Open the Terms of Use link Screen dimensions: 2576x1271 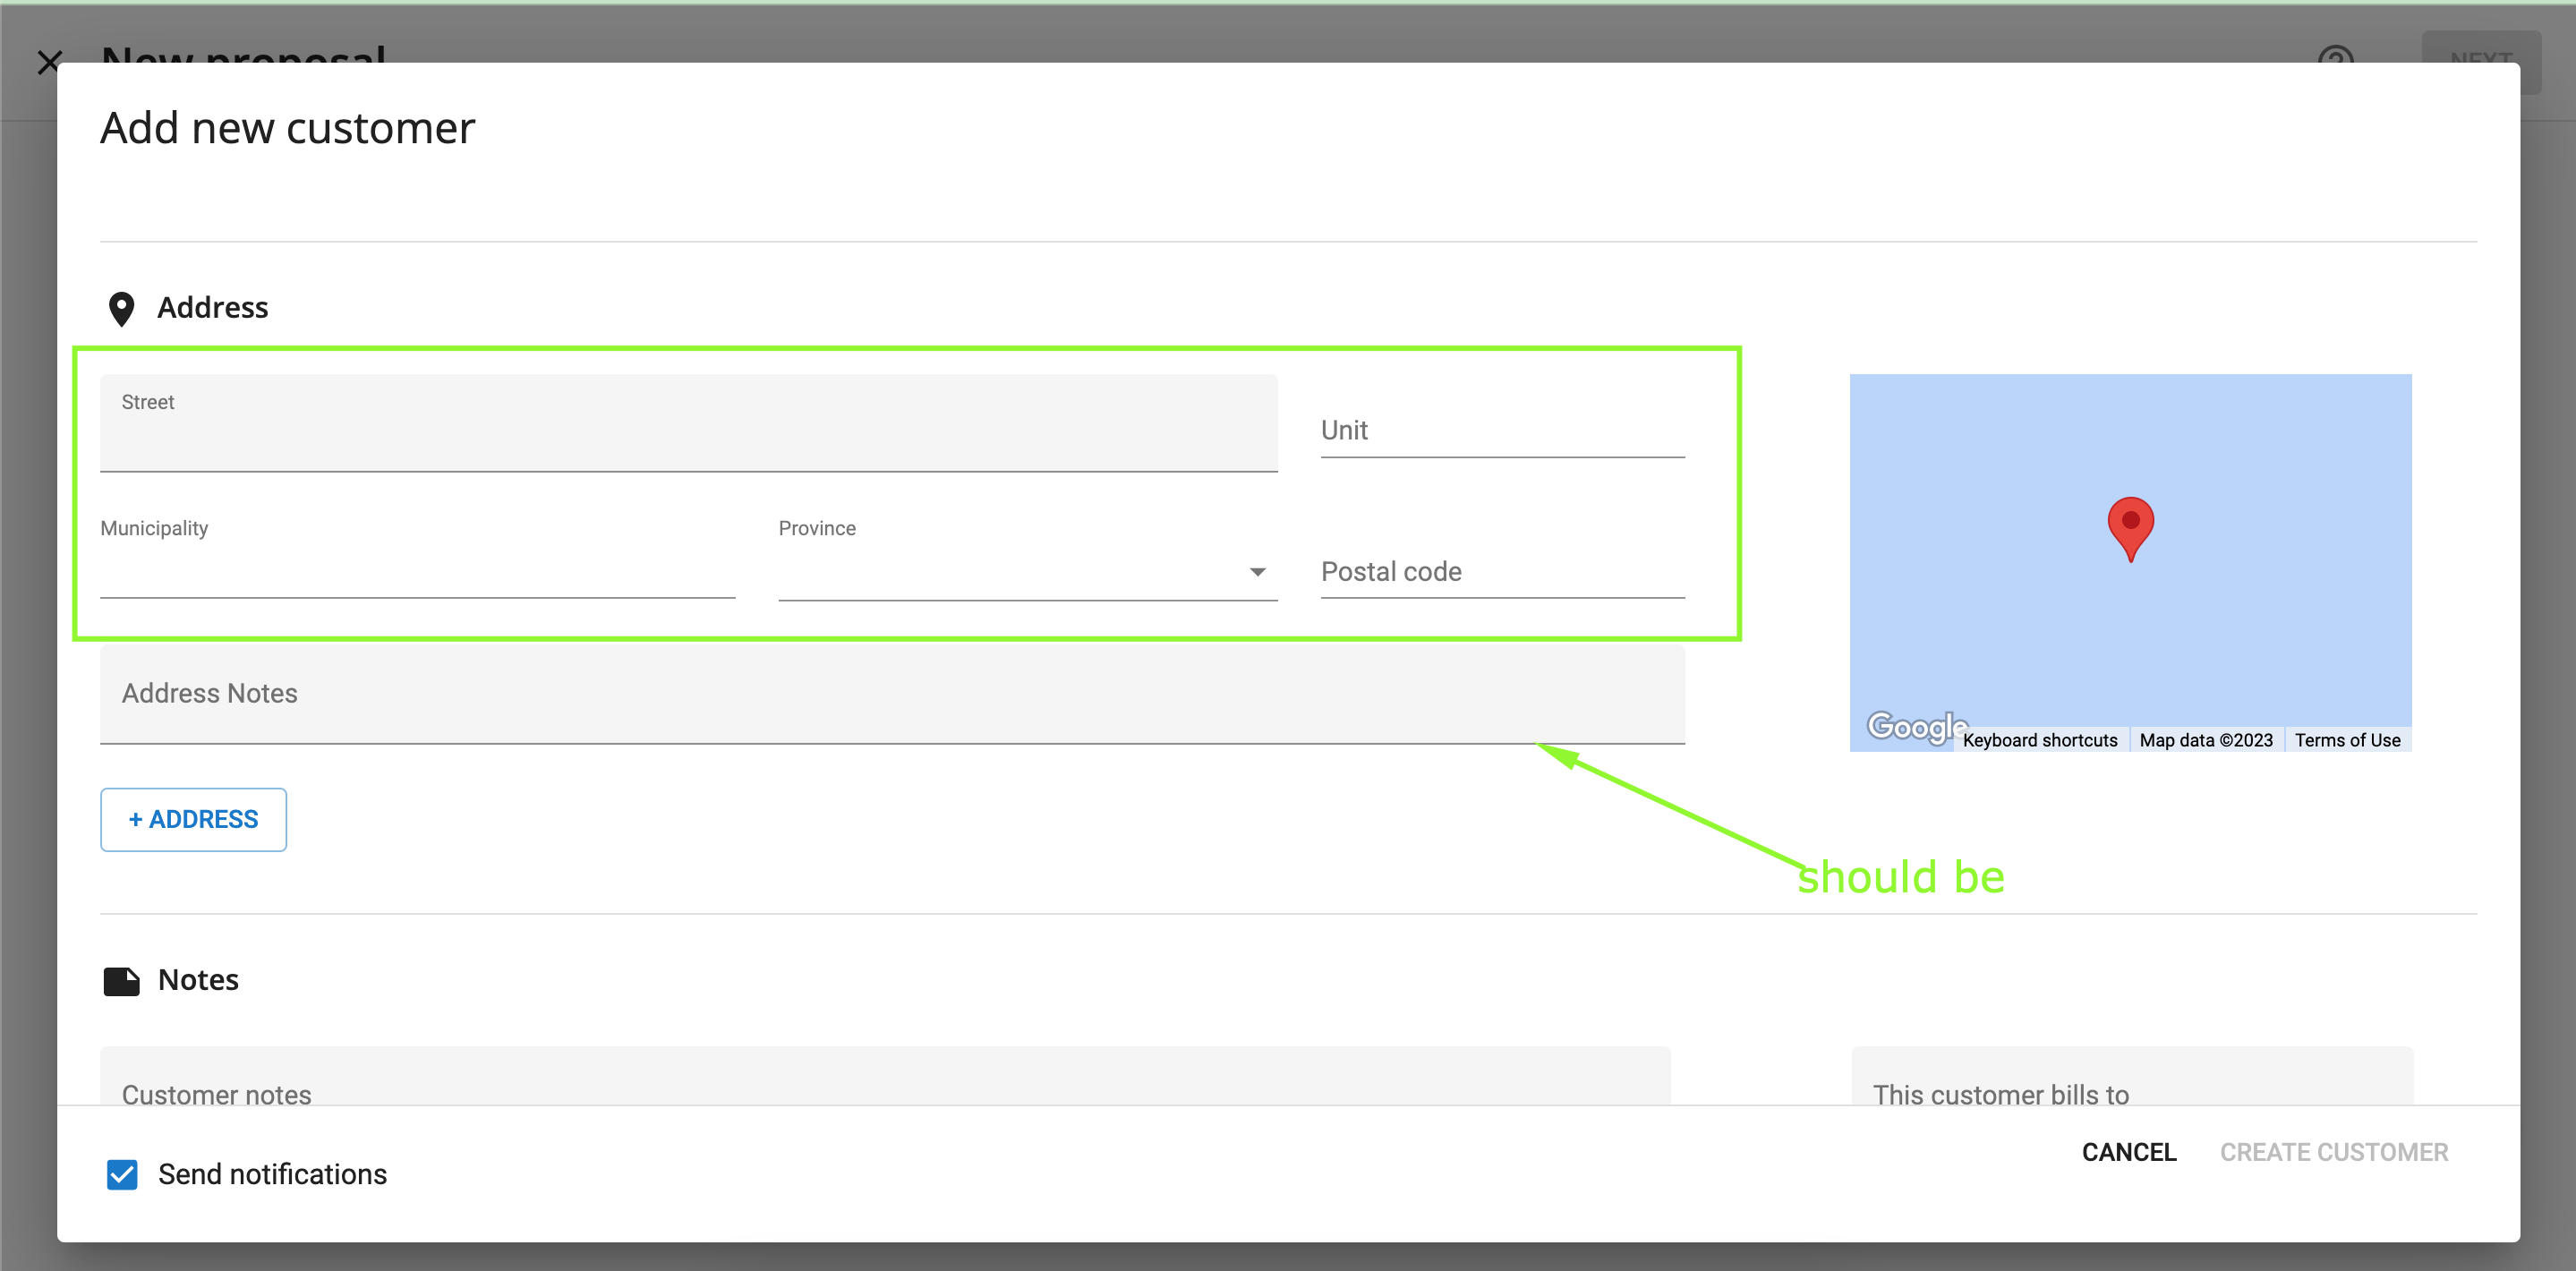click(x=2347, y=740)
